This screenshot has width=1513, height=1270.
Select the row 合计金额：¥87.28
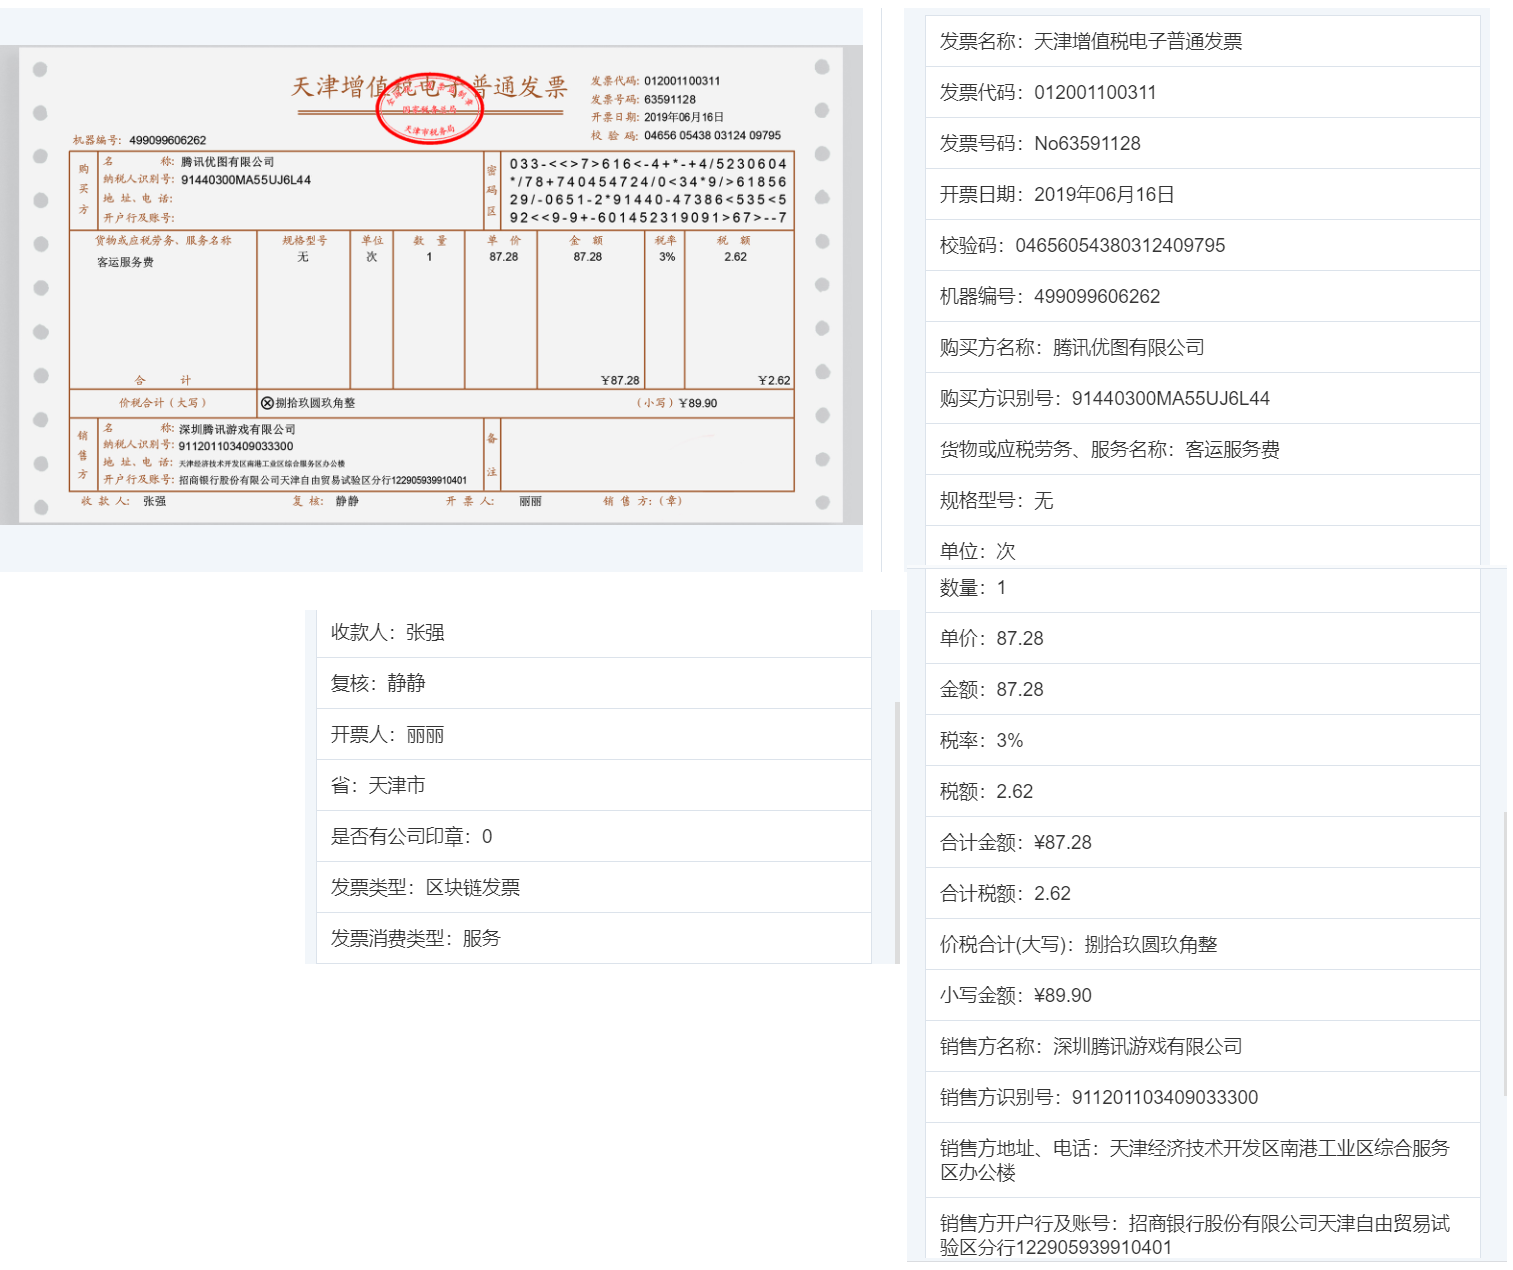[1202, 842]
